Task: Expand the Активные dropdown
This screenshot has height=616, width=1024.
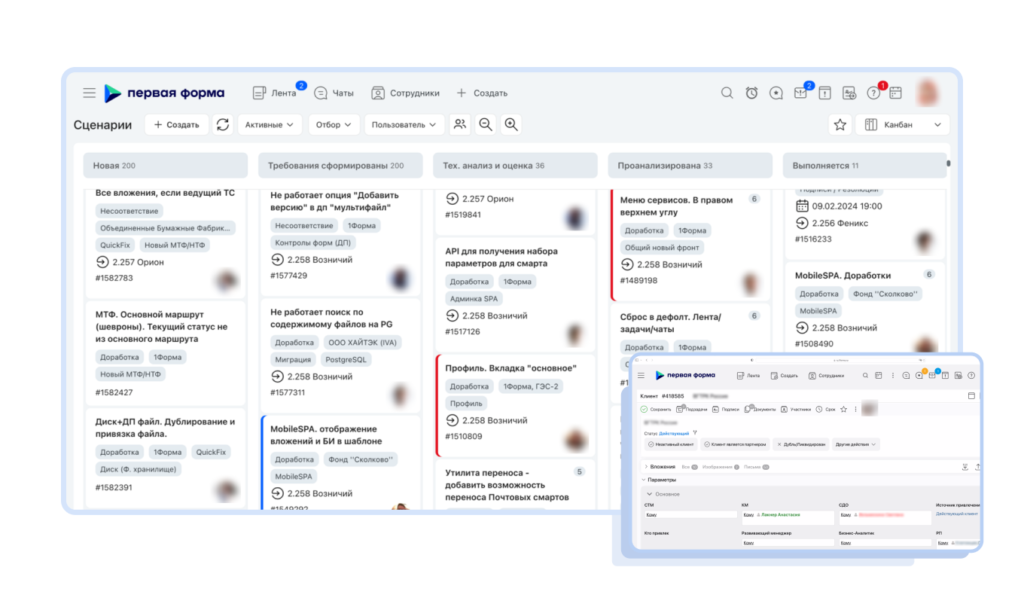Action: (269, 124)
